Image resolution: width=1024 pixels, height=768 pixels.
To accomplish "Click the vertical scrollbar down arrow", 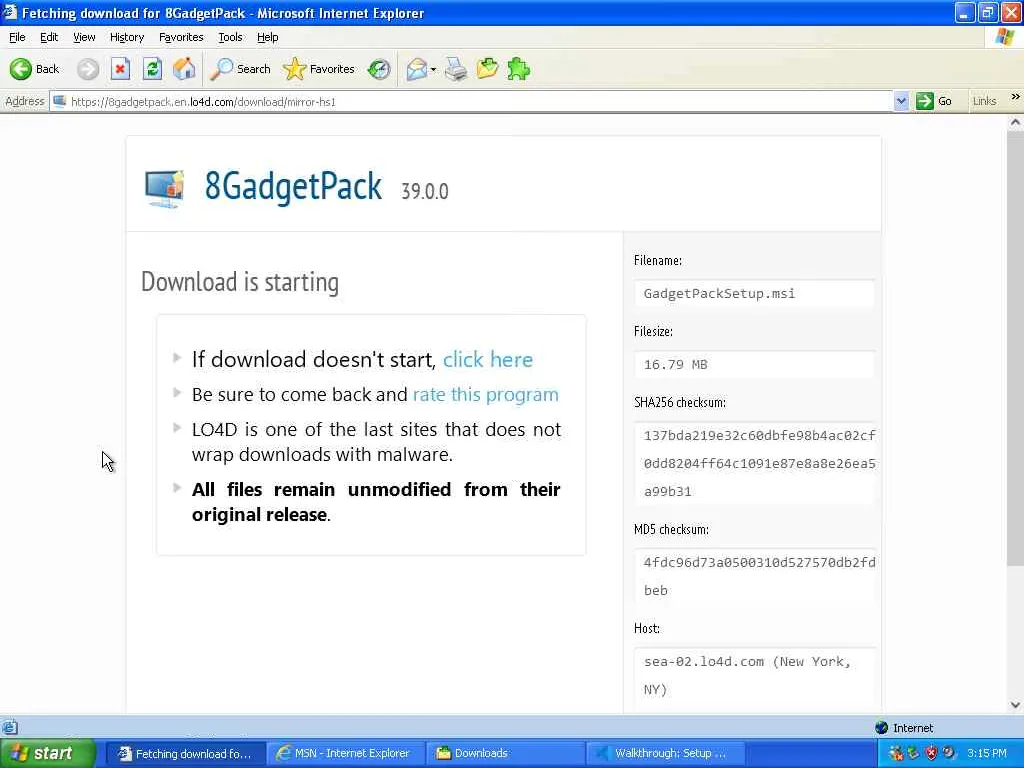I will point(1015,705).
